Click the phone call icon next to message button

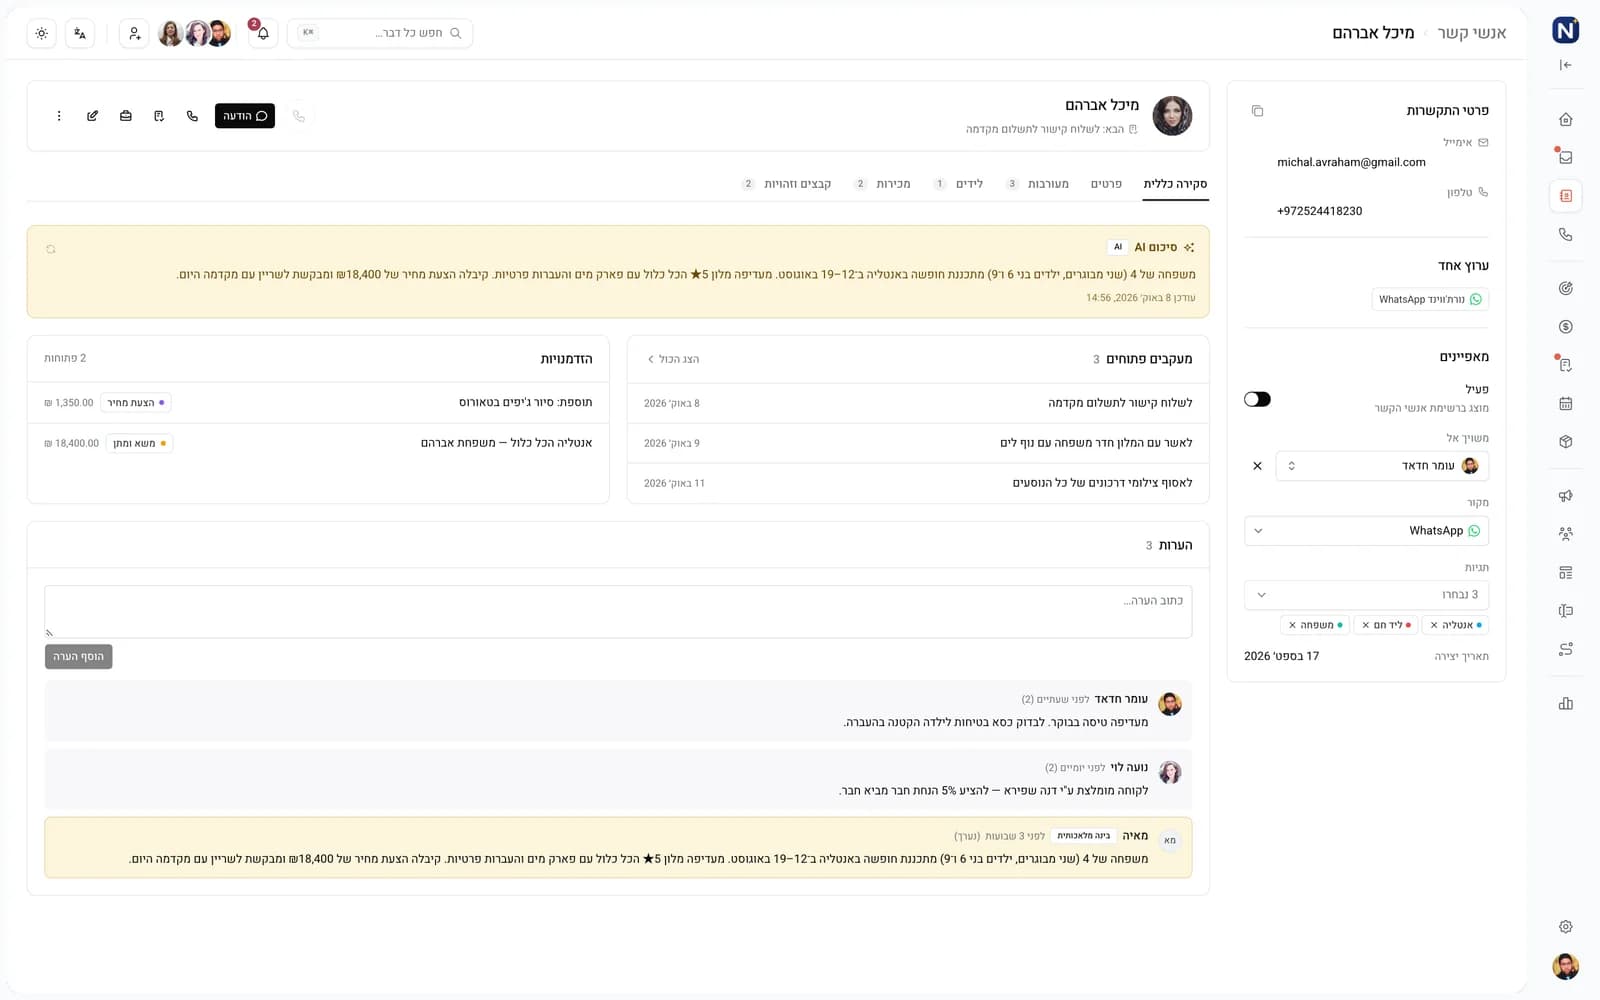[192, 116]
